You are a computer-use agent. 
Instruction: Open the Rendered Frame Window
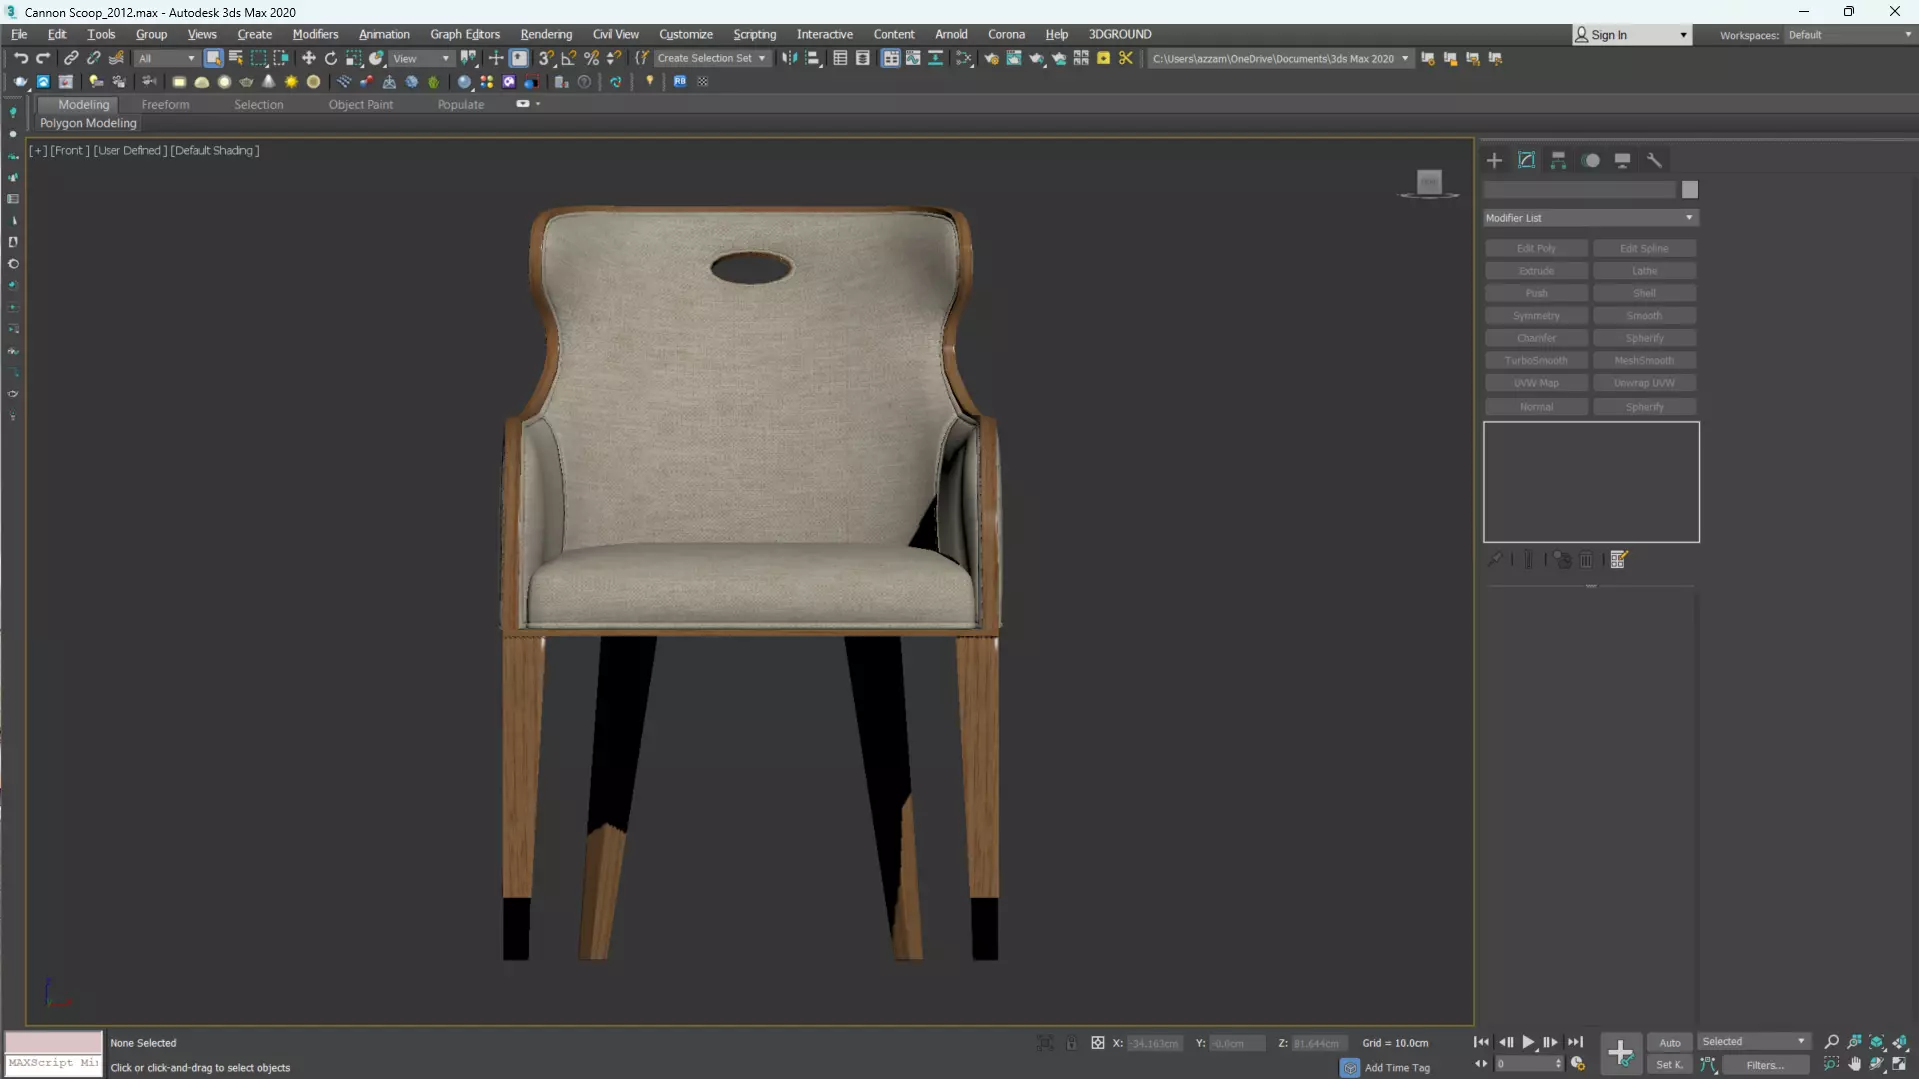1013,58
